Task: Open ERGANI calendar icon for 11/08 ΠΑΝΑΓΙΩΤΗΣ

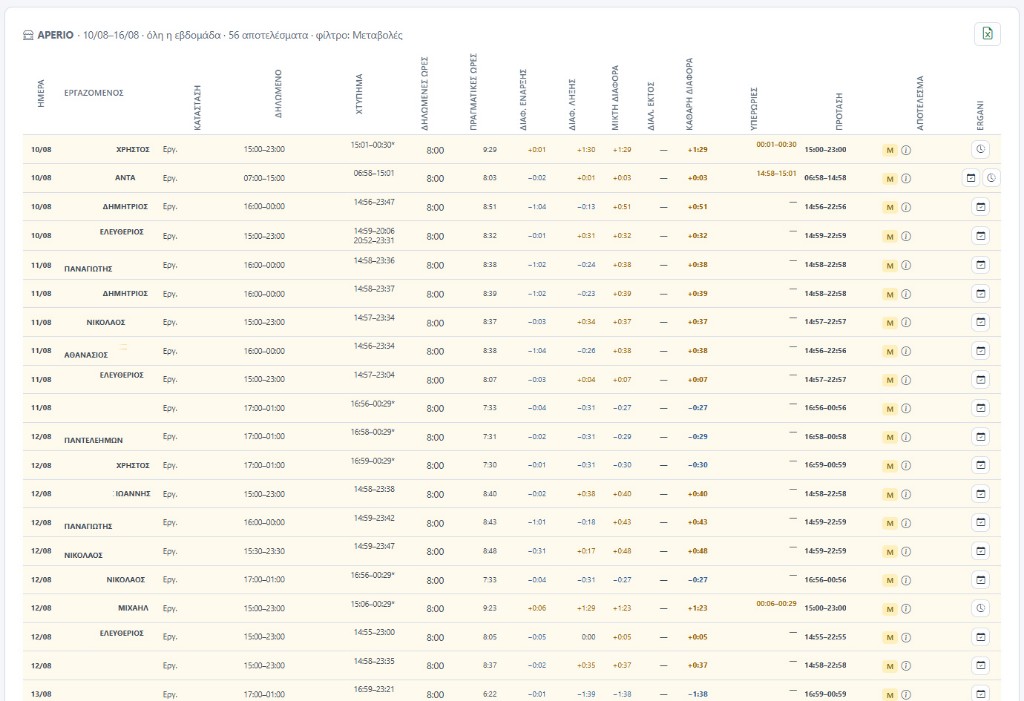Action: 980,265
